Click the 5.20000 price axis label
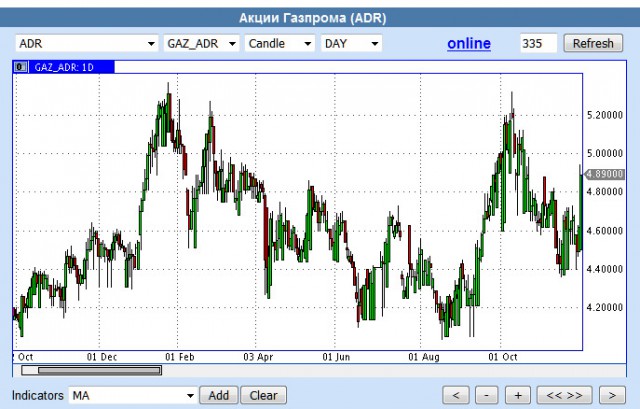Viewport: 640px width, 409px height. coord(605,115)
